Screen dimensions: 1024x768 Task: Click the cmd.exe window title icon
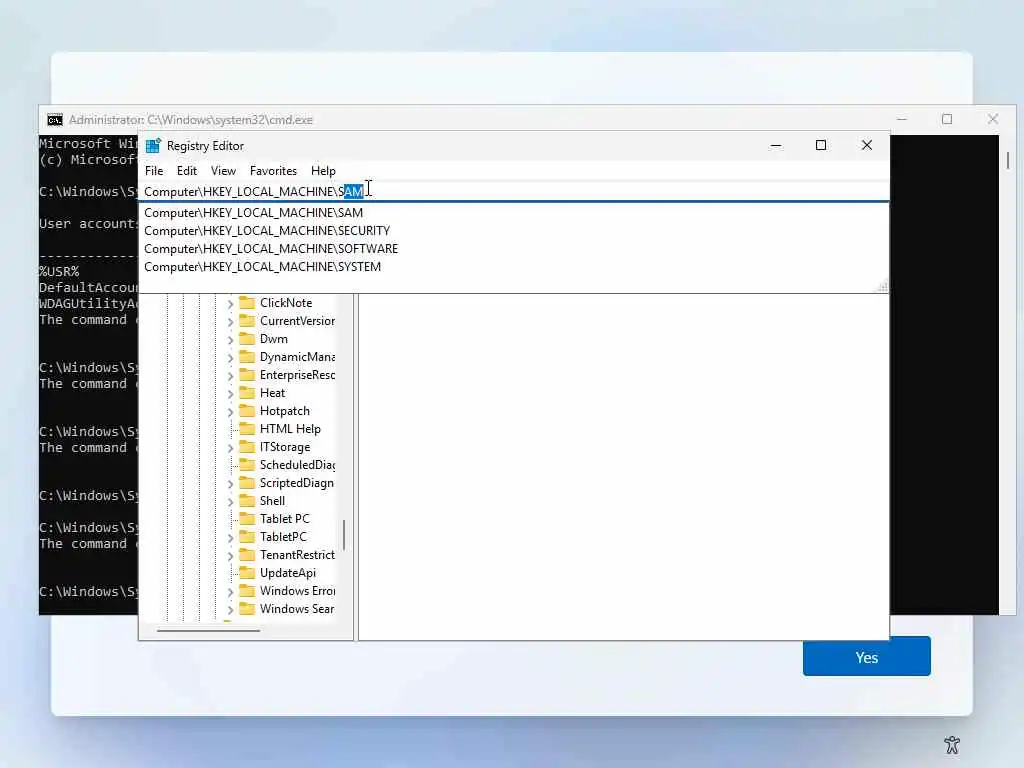pyautogui.click(x=55, y=120)
